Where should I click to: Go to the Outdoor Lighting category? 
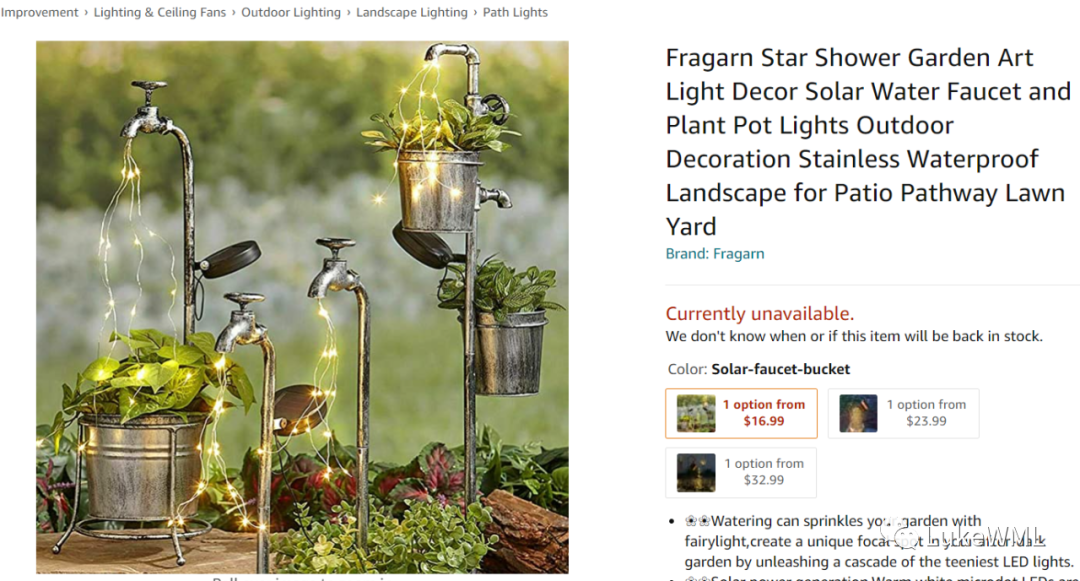[x=290, y=12]
